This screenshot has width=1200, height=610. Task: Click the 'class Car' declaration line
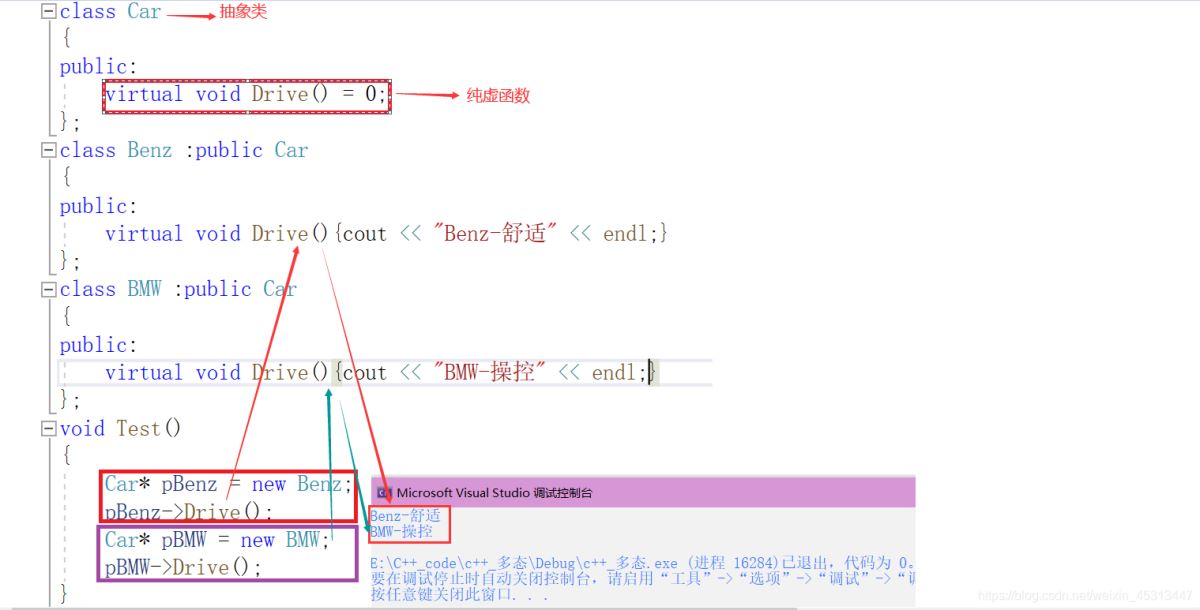[110, 12]
